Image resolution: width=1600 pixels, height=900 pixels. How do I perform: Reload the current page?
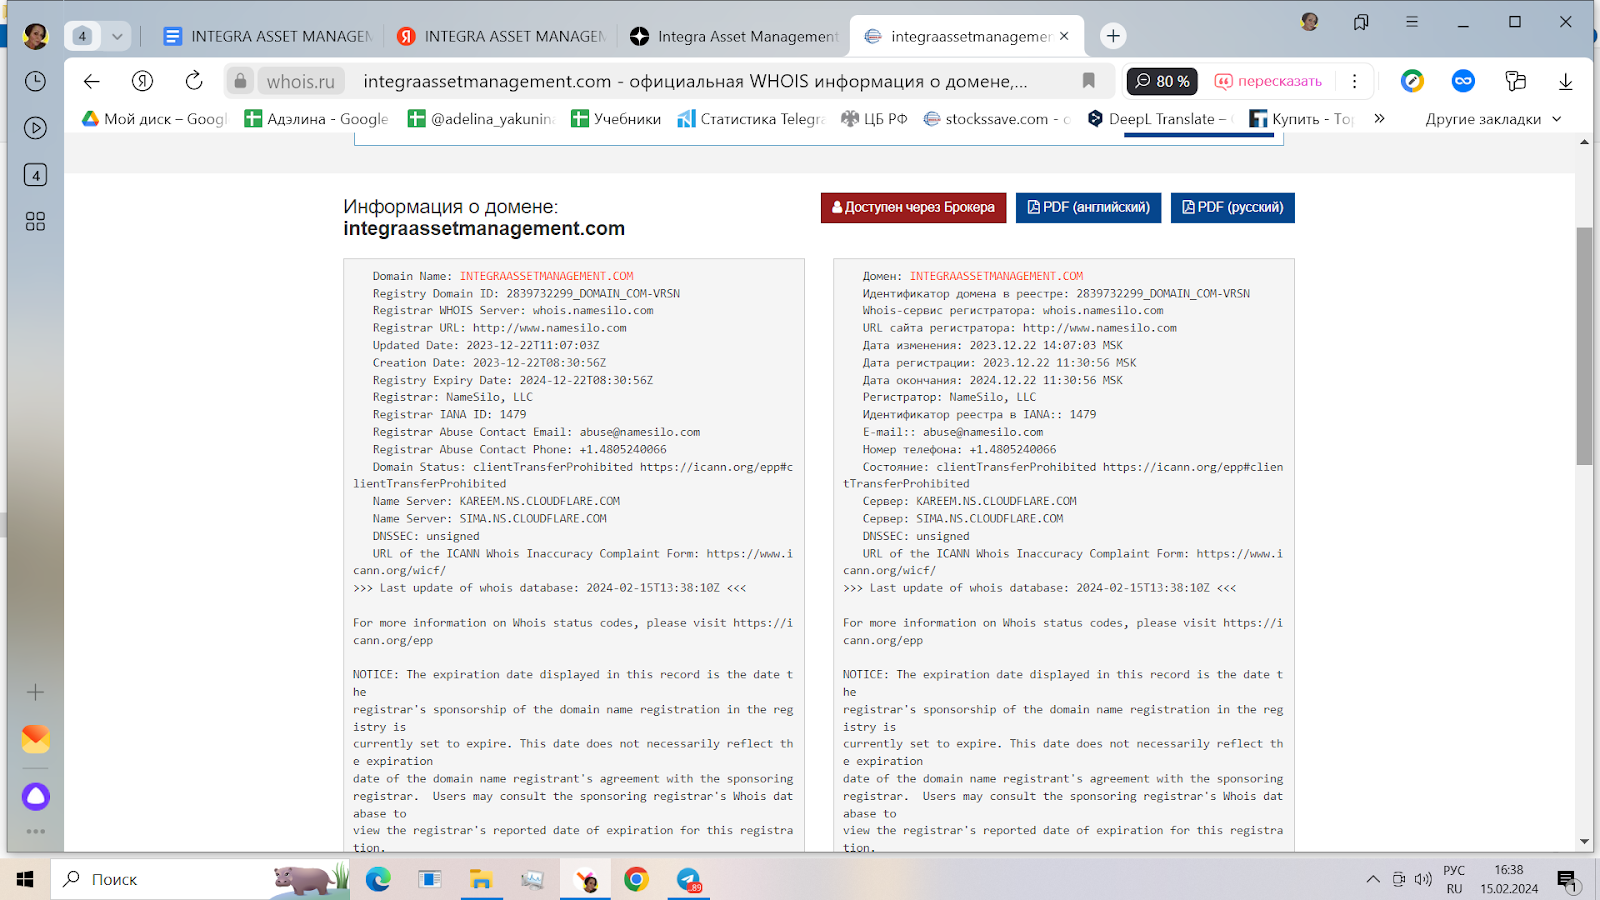tap(194, 81)
